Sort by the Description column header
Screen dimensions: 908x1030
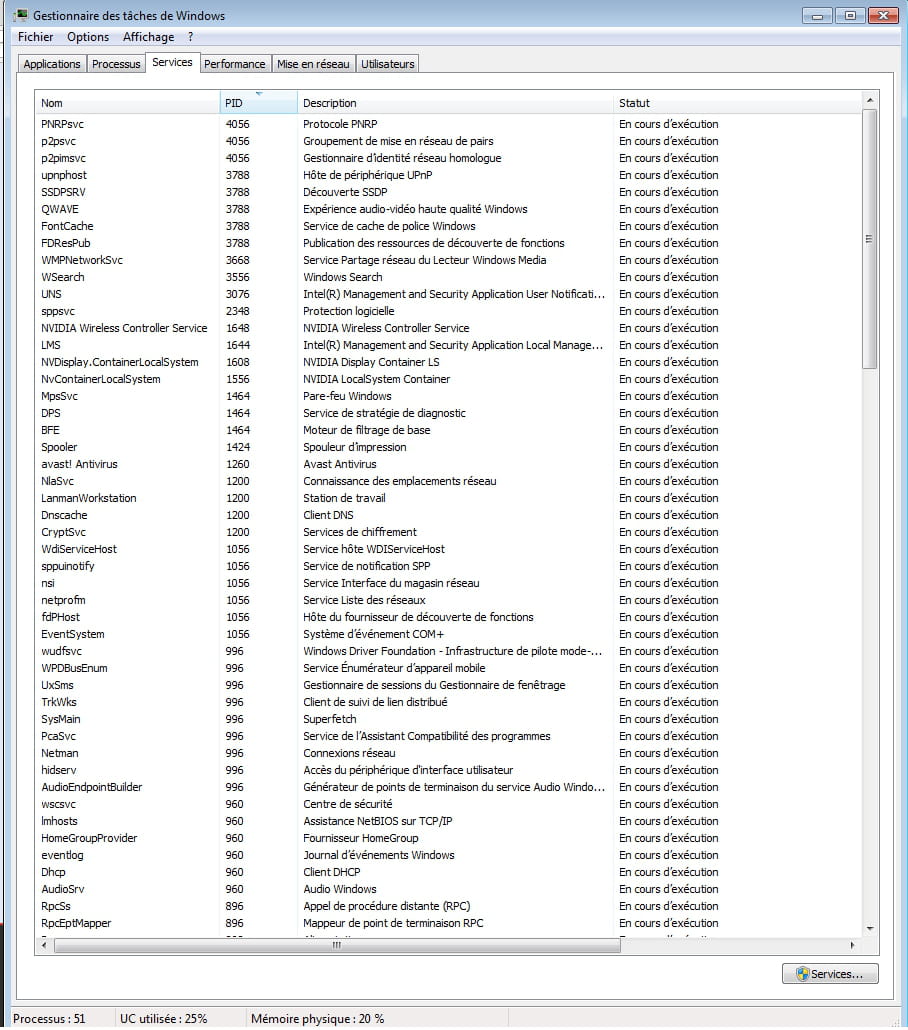coord(455,103)
